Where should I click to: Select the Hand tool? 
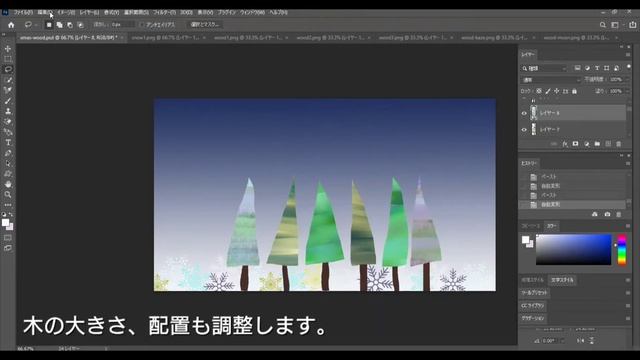[x=8, y=184]
